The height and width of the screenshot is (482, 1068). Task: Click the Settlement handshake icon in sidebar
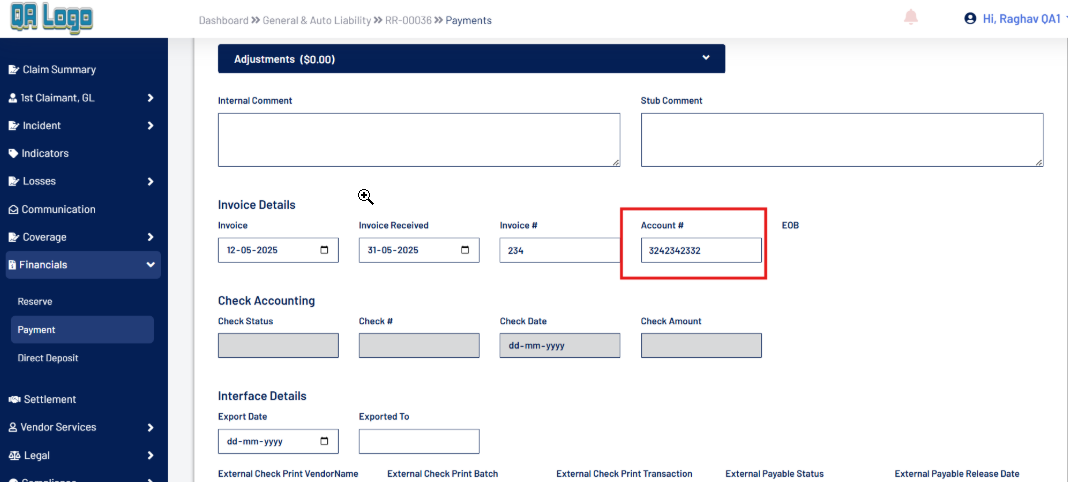tap(14, 400)
